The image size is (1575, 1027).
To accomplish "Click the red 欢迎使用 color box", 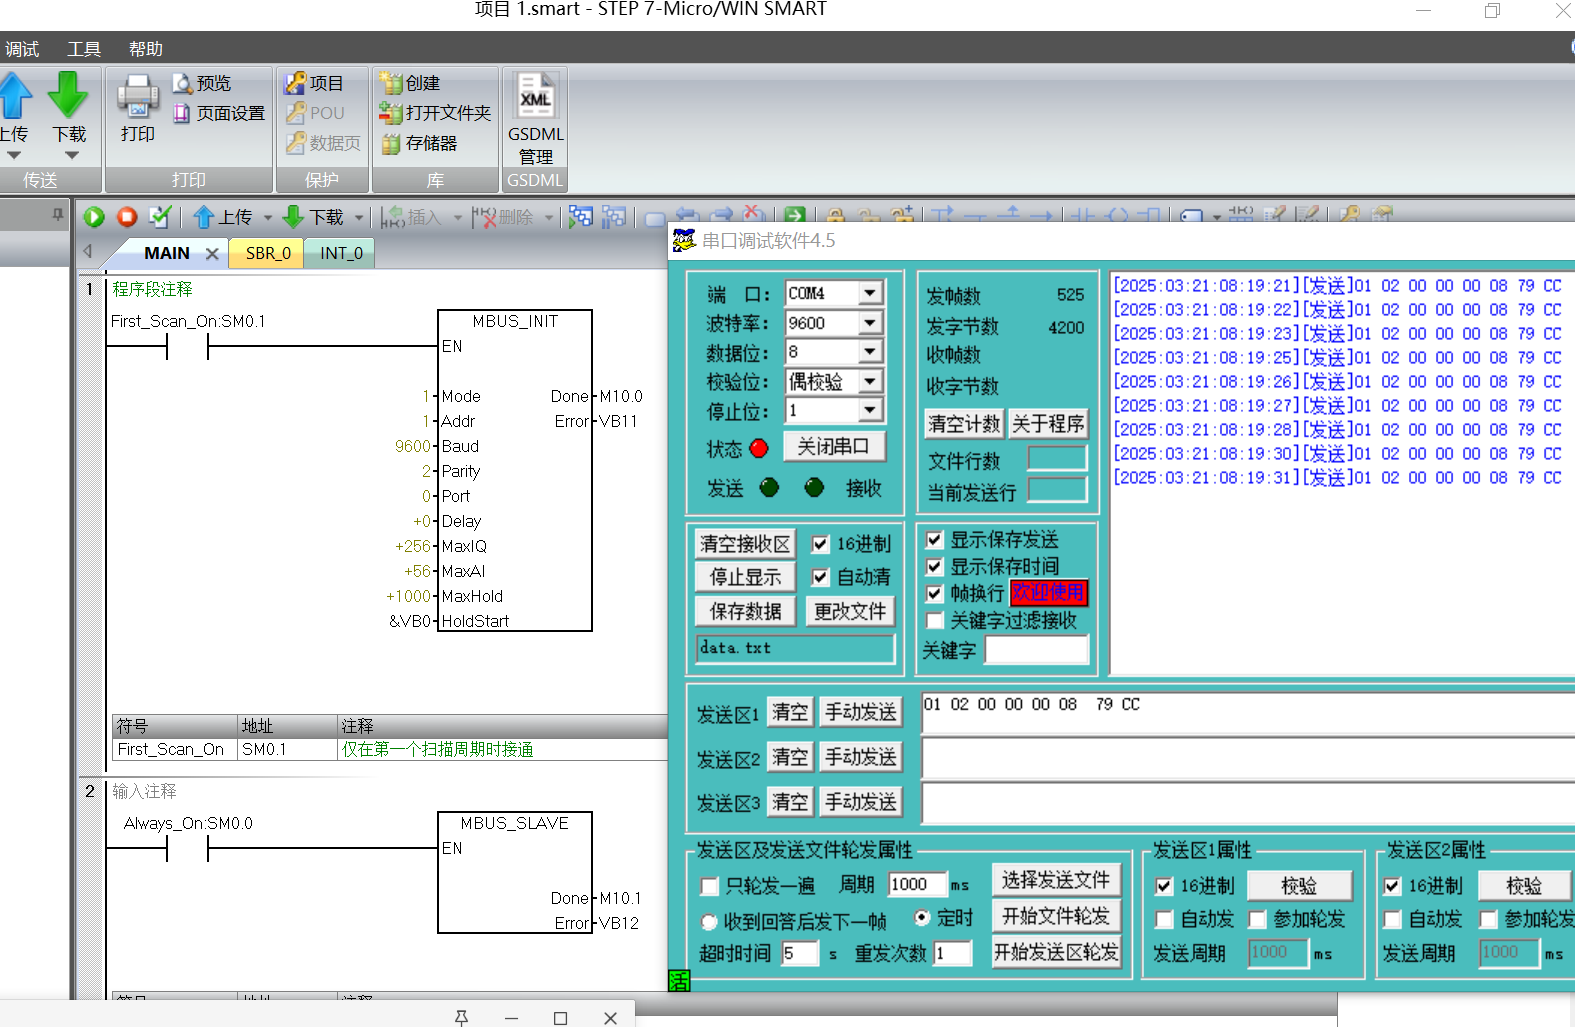I will [x=1047, y=593].
